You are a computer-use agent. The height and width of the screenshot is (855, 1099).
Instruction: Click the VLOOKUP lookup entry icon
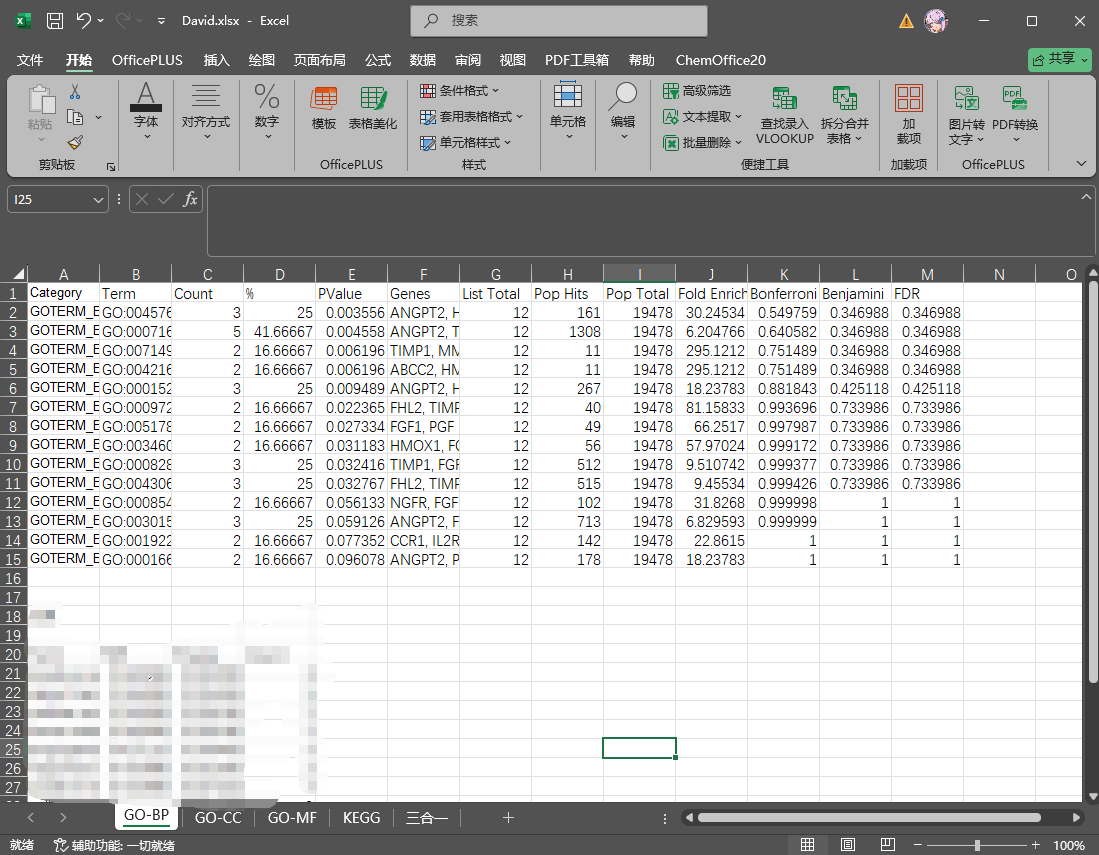click(x=784, y=99)
